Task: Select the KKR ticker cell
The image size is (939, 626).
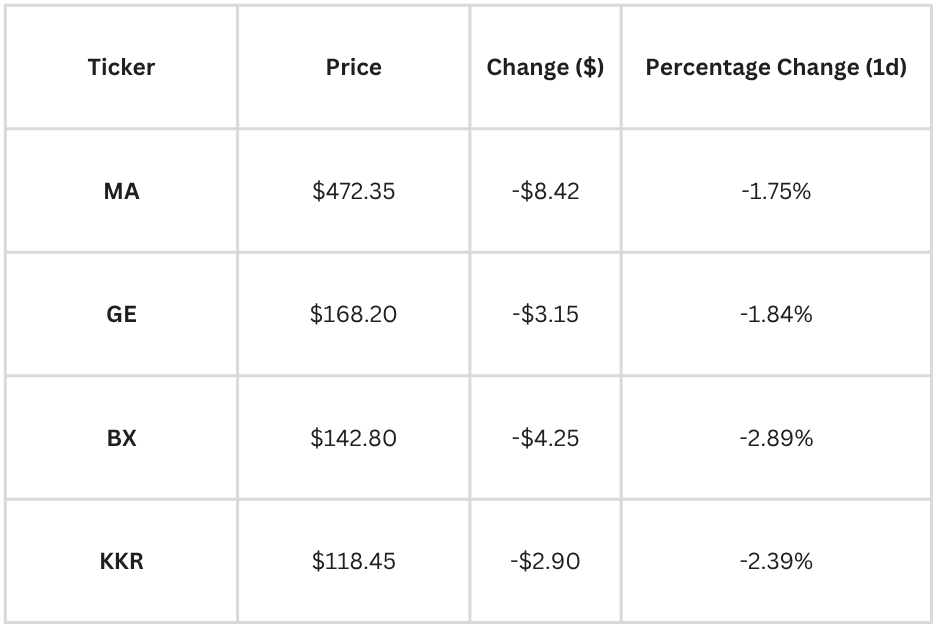Action: [121, 561]
